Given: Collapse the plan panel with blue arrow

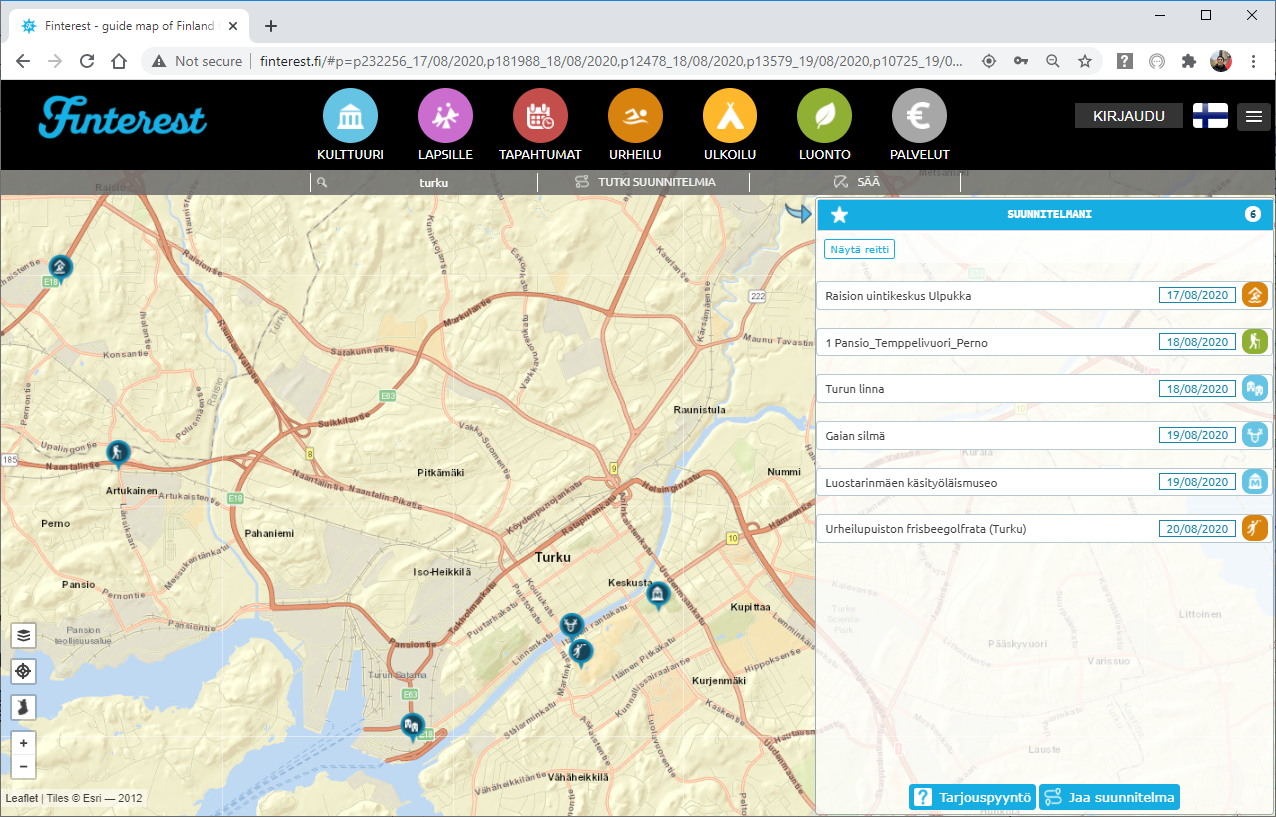Looking at the screenshot, I should [x=797, y=212].
